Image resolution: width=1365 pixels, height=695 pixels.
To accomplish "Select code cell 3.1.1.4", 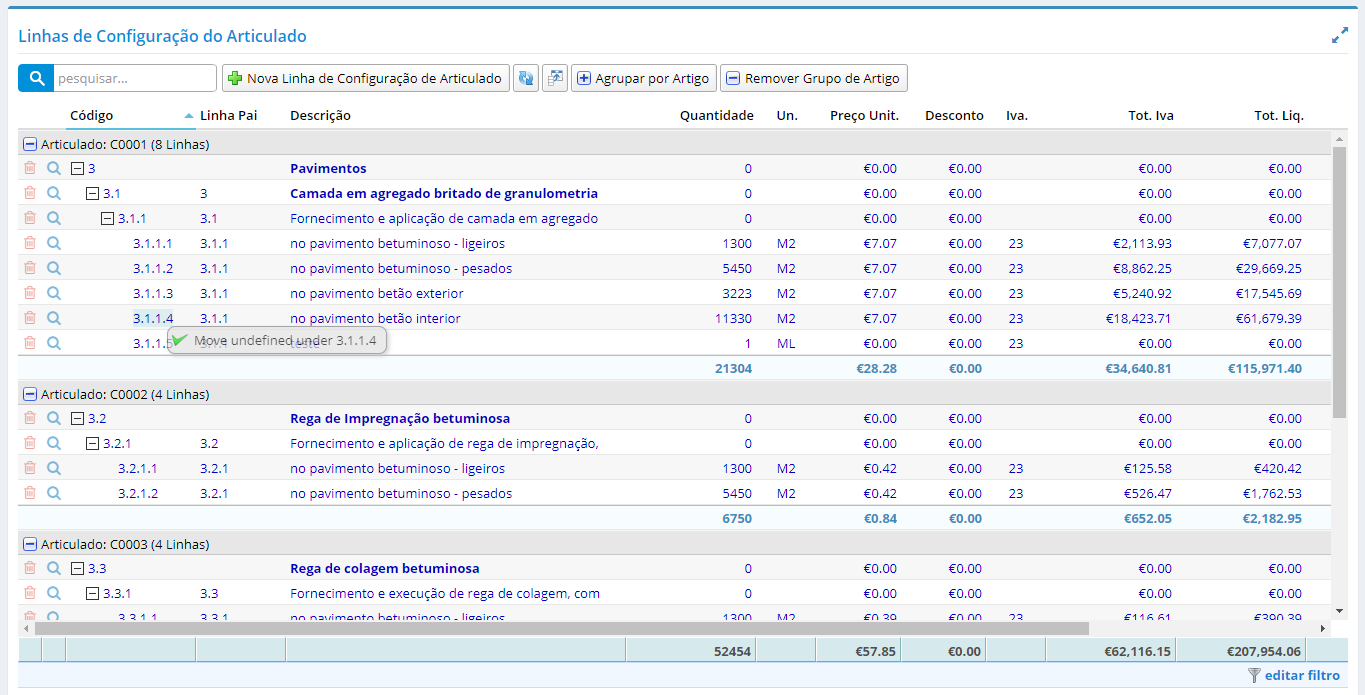I will (153, 318).
